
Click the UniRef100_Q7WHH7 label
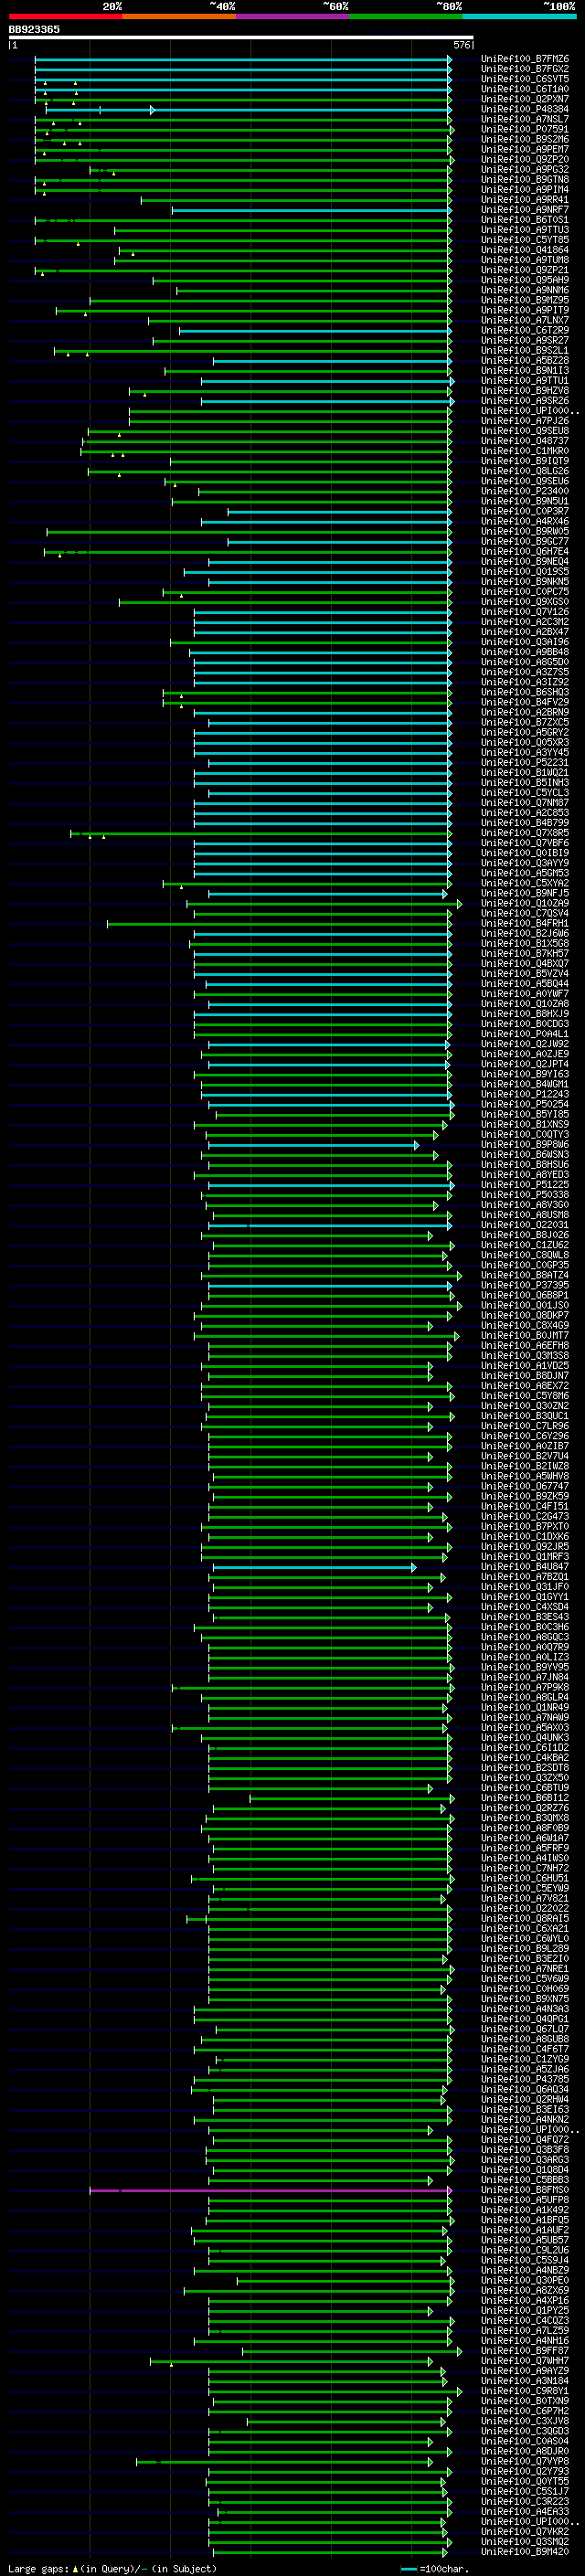coord(524,2361)
